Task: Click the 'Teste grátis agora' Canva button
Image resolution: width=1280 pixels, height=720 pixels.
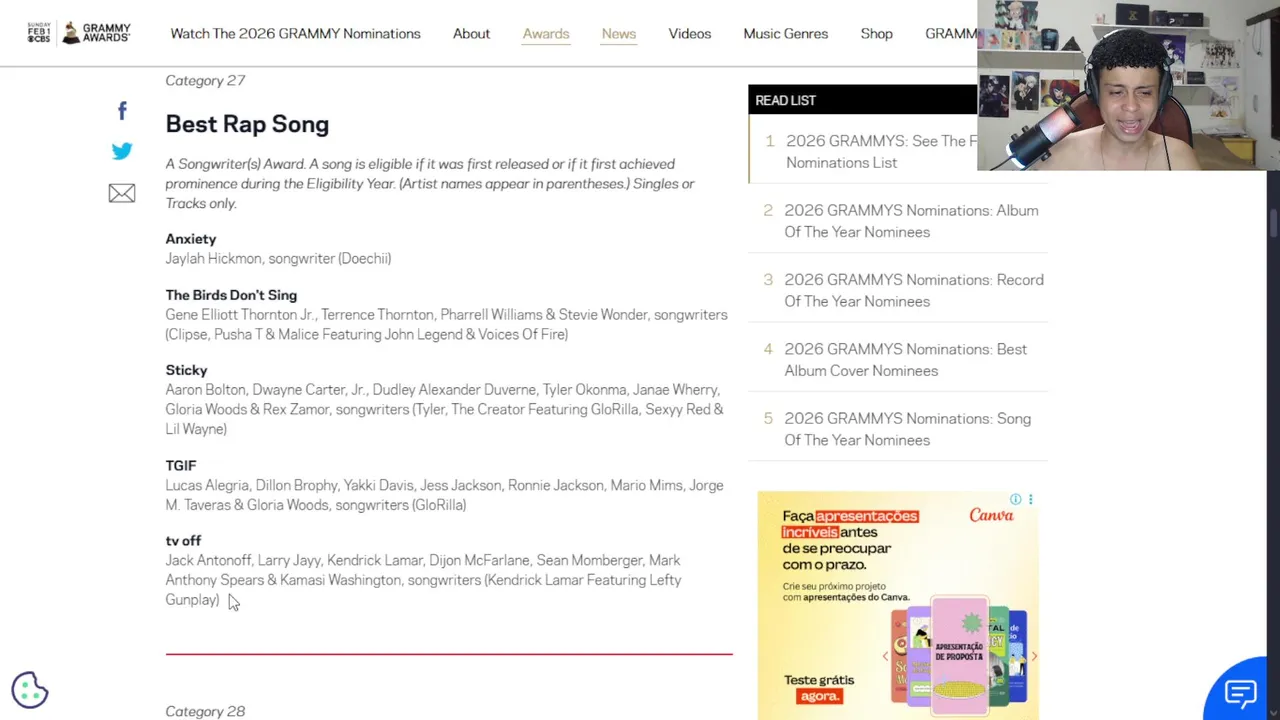Action: tap(819, 688)
